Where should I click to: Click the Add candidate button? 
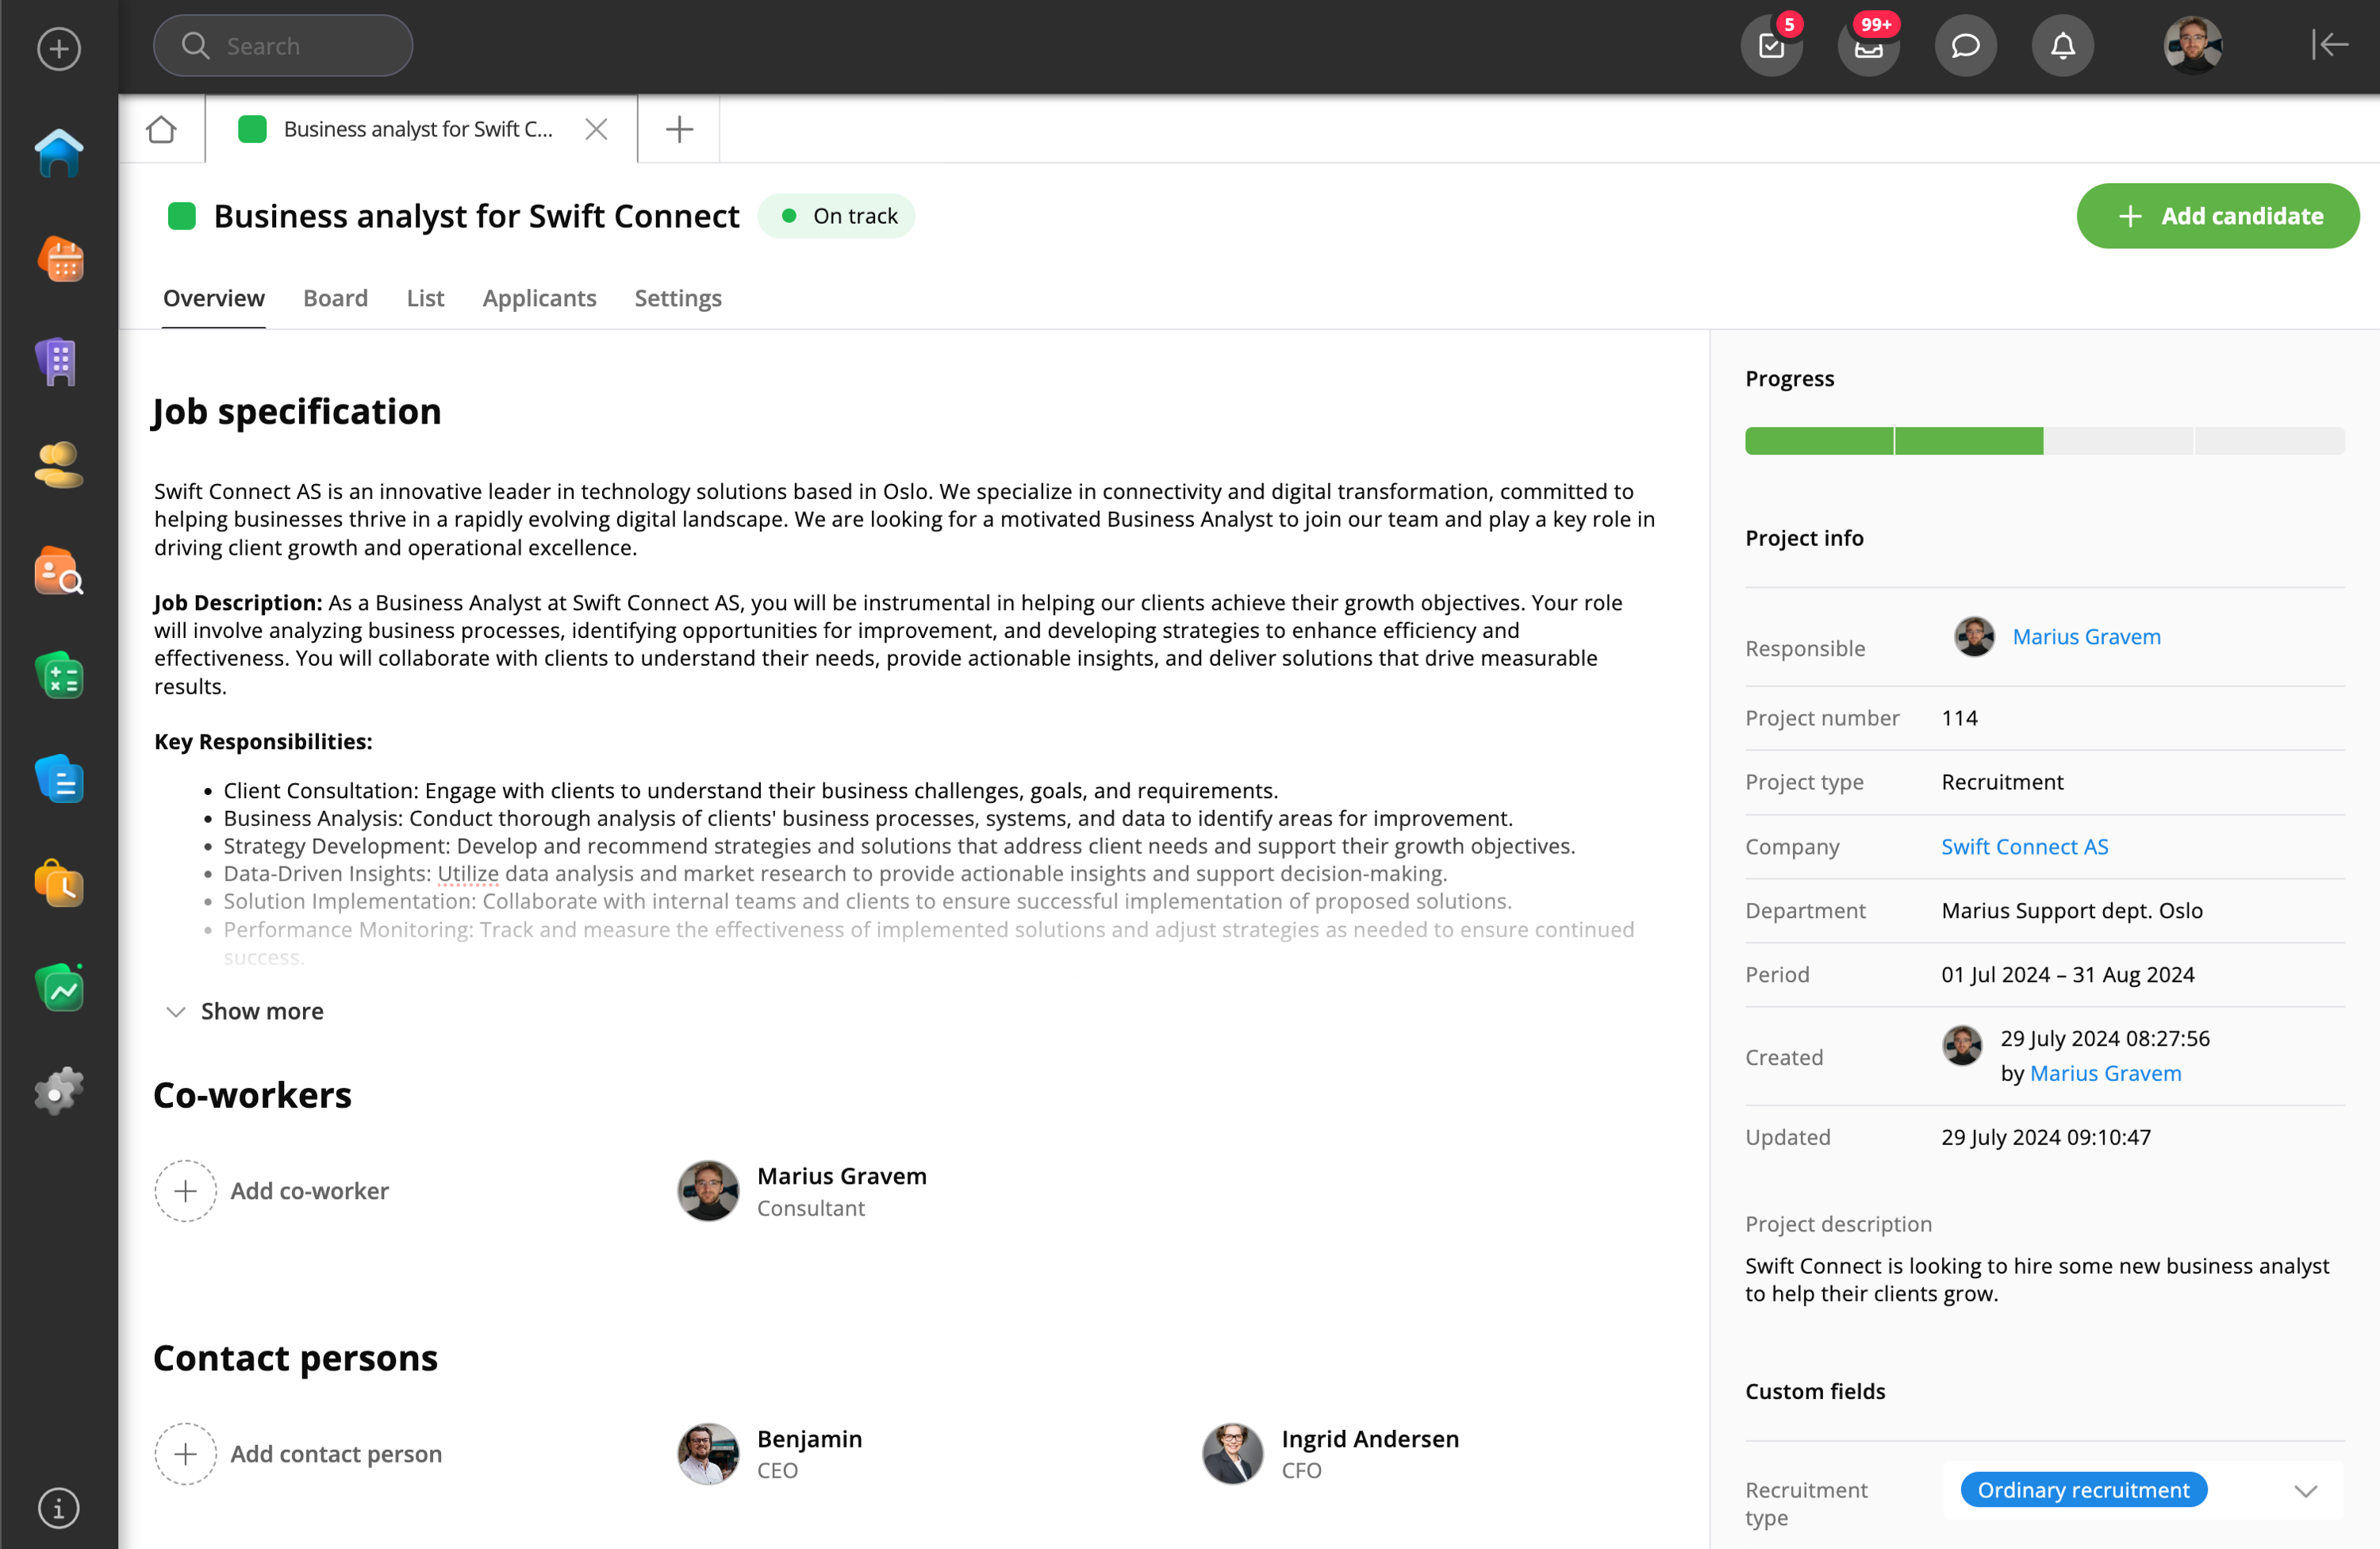coord(2217,216)
